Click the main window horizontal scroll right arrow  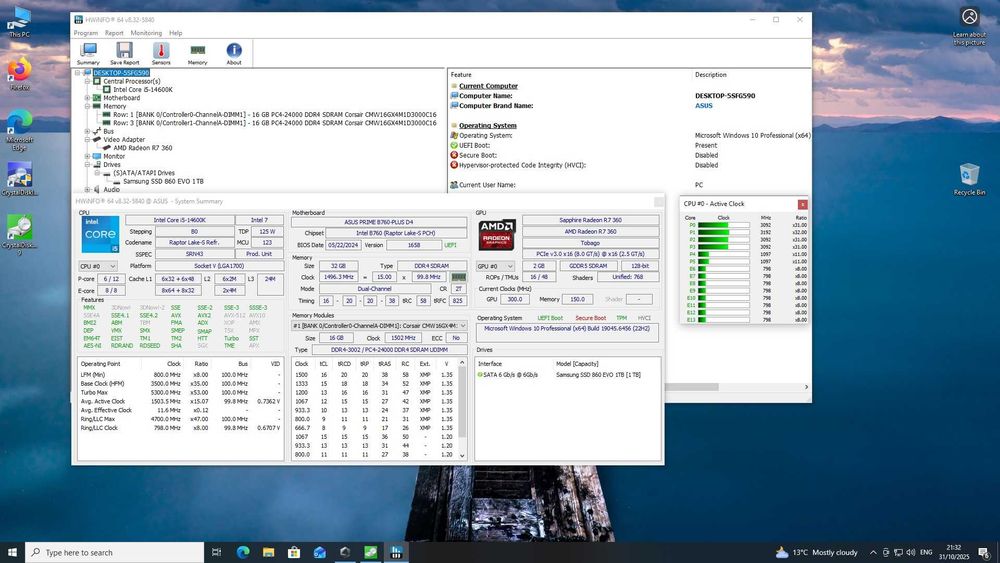tap(806, 387)
